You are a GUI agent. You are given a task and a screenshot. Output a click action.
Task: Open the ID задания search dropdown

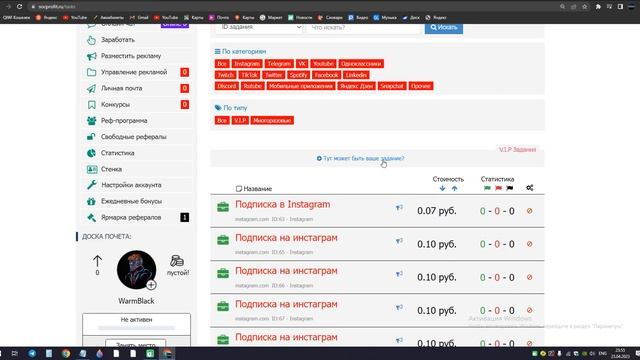(260, 27)
